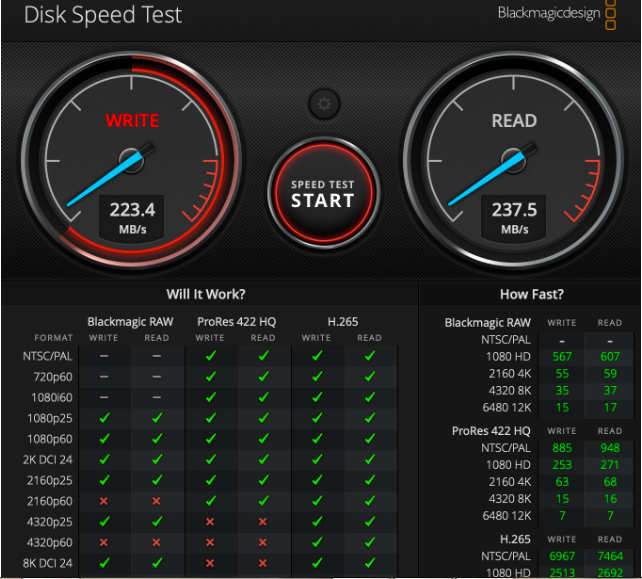Click the 2K DCI 24 format row label
642x579 pixels.
47,460
